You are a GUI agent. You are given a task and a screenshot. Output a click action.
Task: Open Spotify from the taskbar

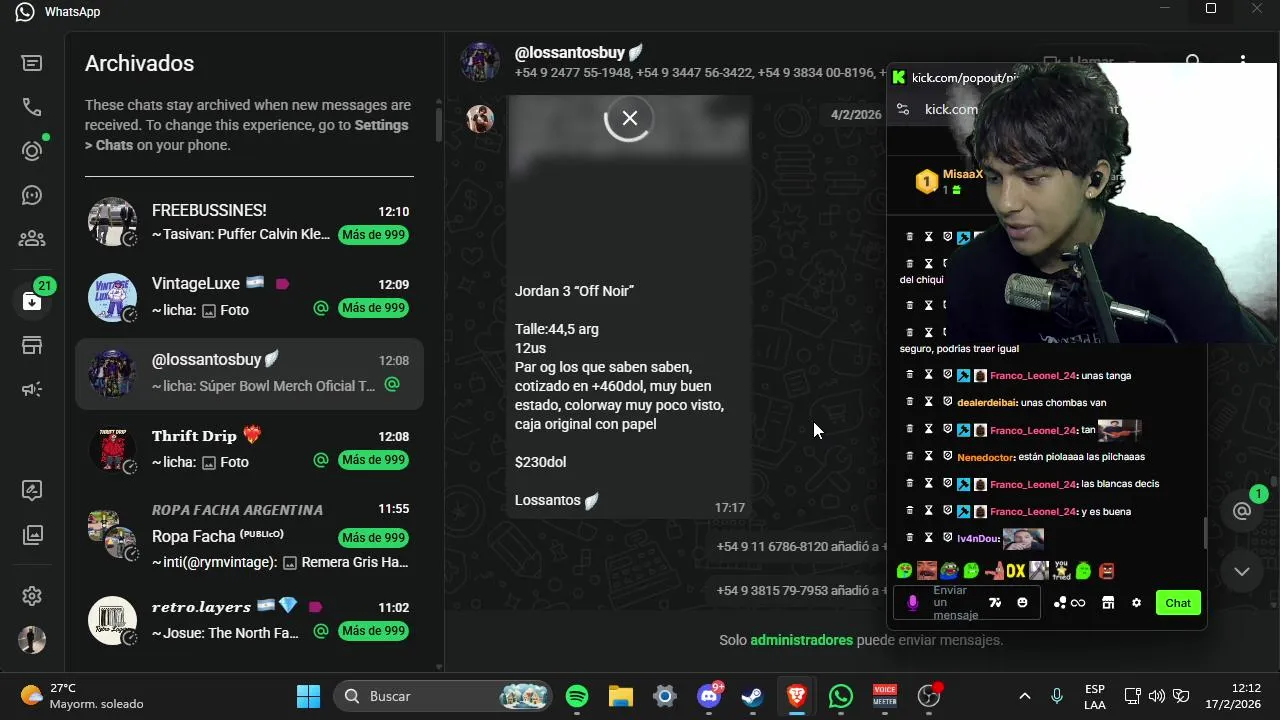point(577,696)
